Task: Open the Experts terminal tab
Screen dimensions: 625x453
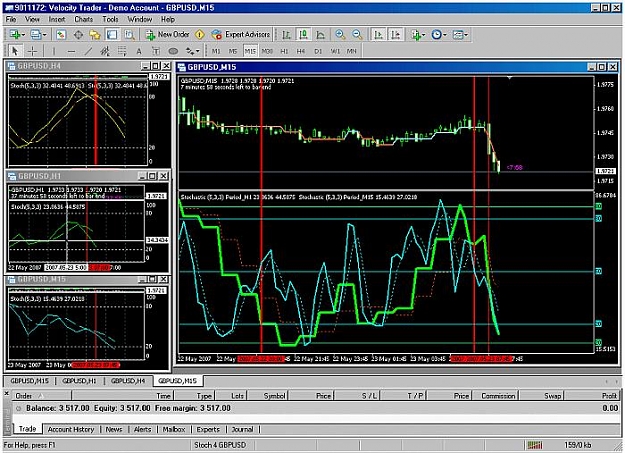Action: point(208,429)
